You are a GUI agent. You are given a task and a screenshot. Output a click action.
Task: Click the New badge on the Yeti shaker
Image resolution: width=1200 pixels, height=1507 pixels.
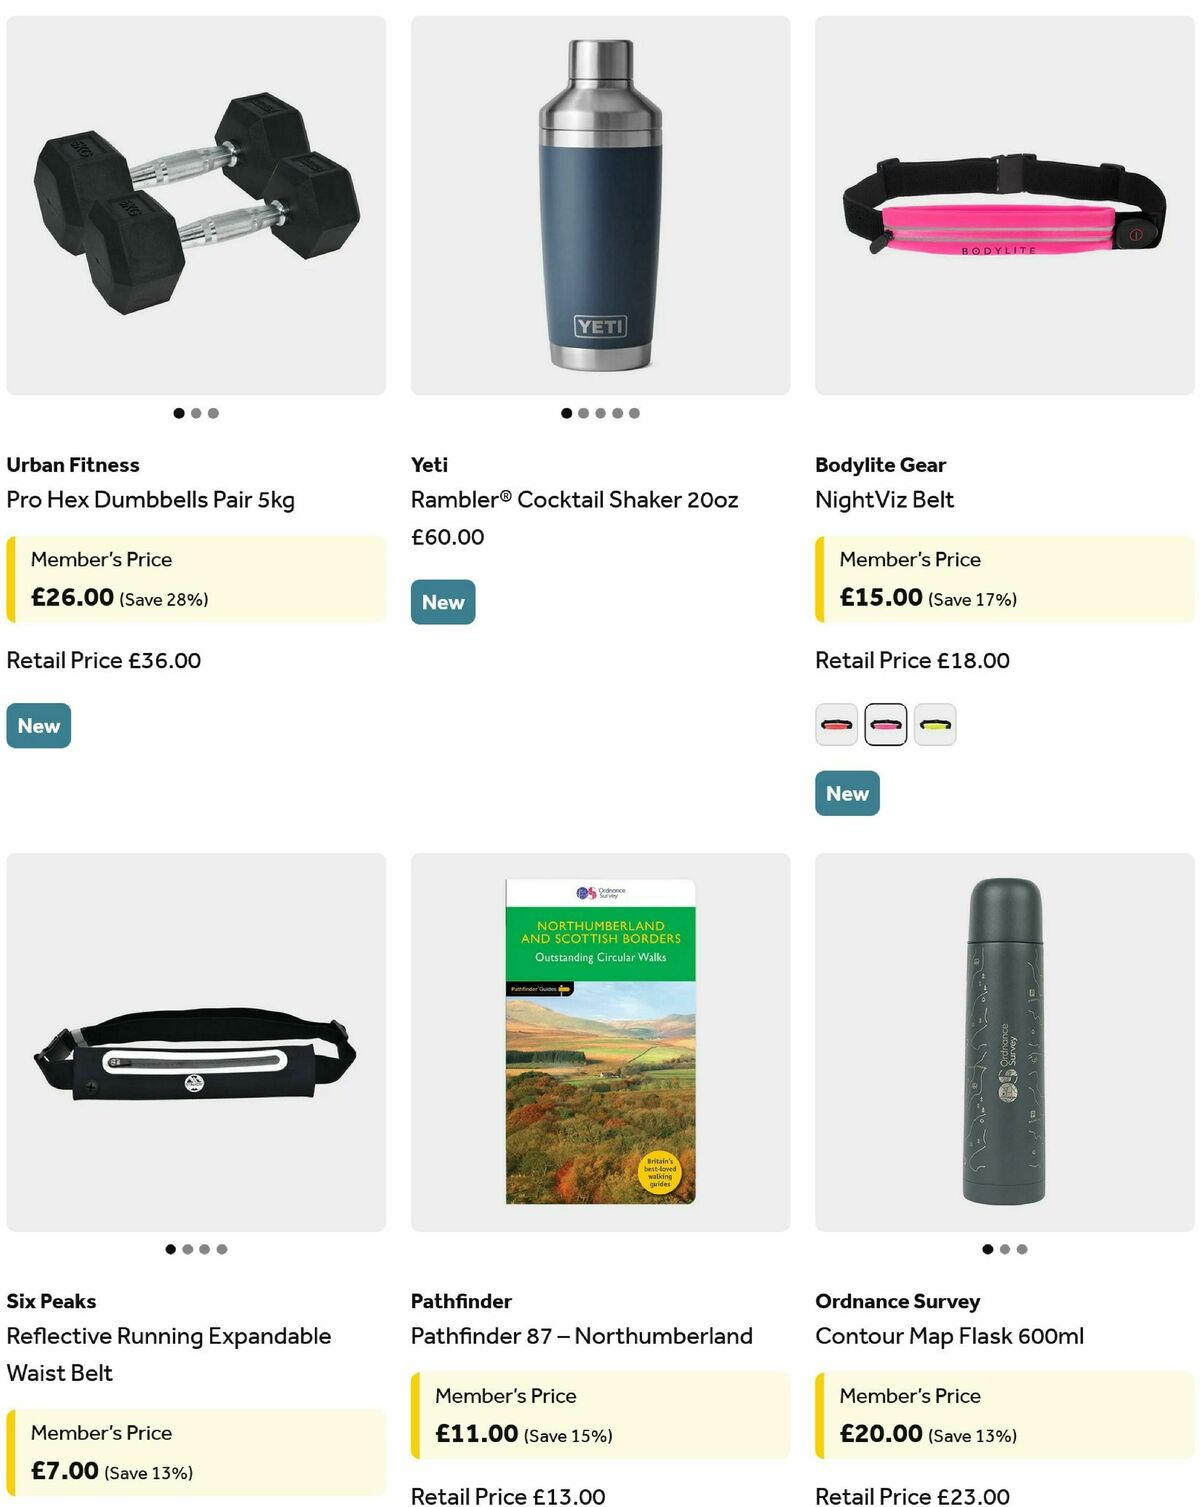coord(442,602)
